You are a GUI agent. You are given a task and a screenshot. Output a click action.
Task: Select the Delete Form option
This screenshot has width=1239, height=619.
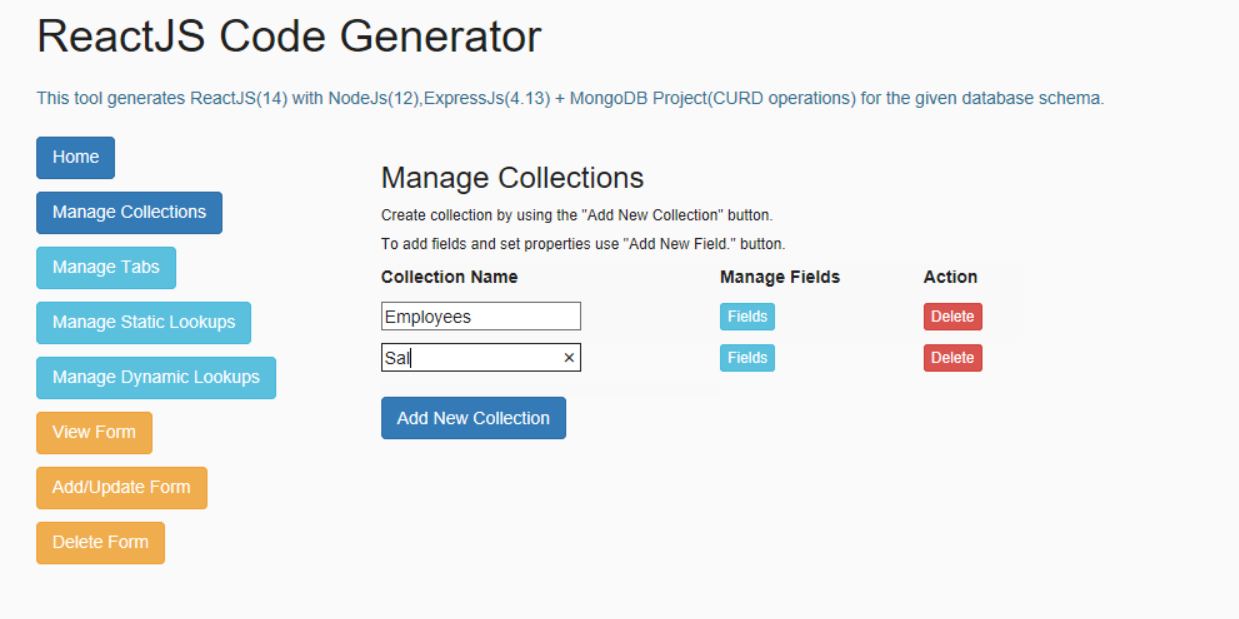point(101,543)
